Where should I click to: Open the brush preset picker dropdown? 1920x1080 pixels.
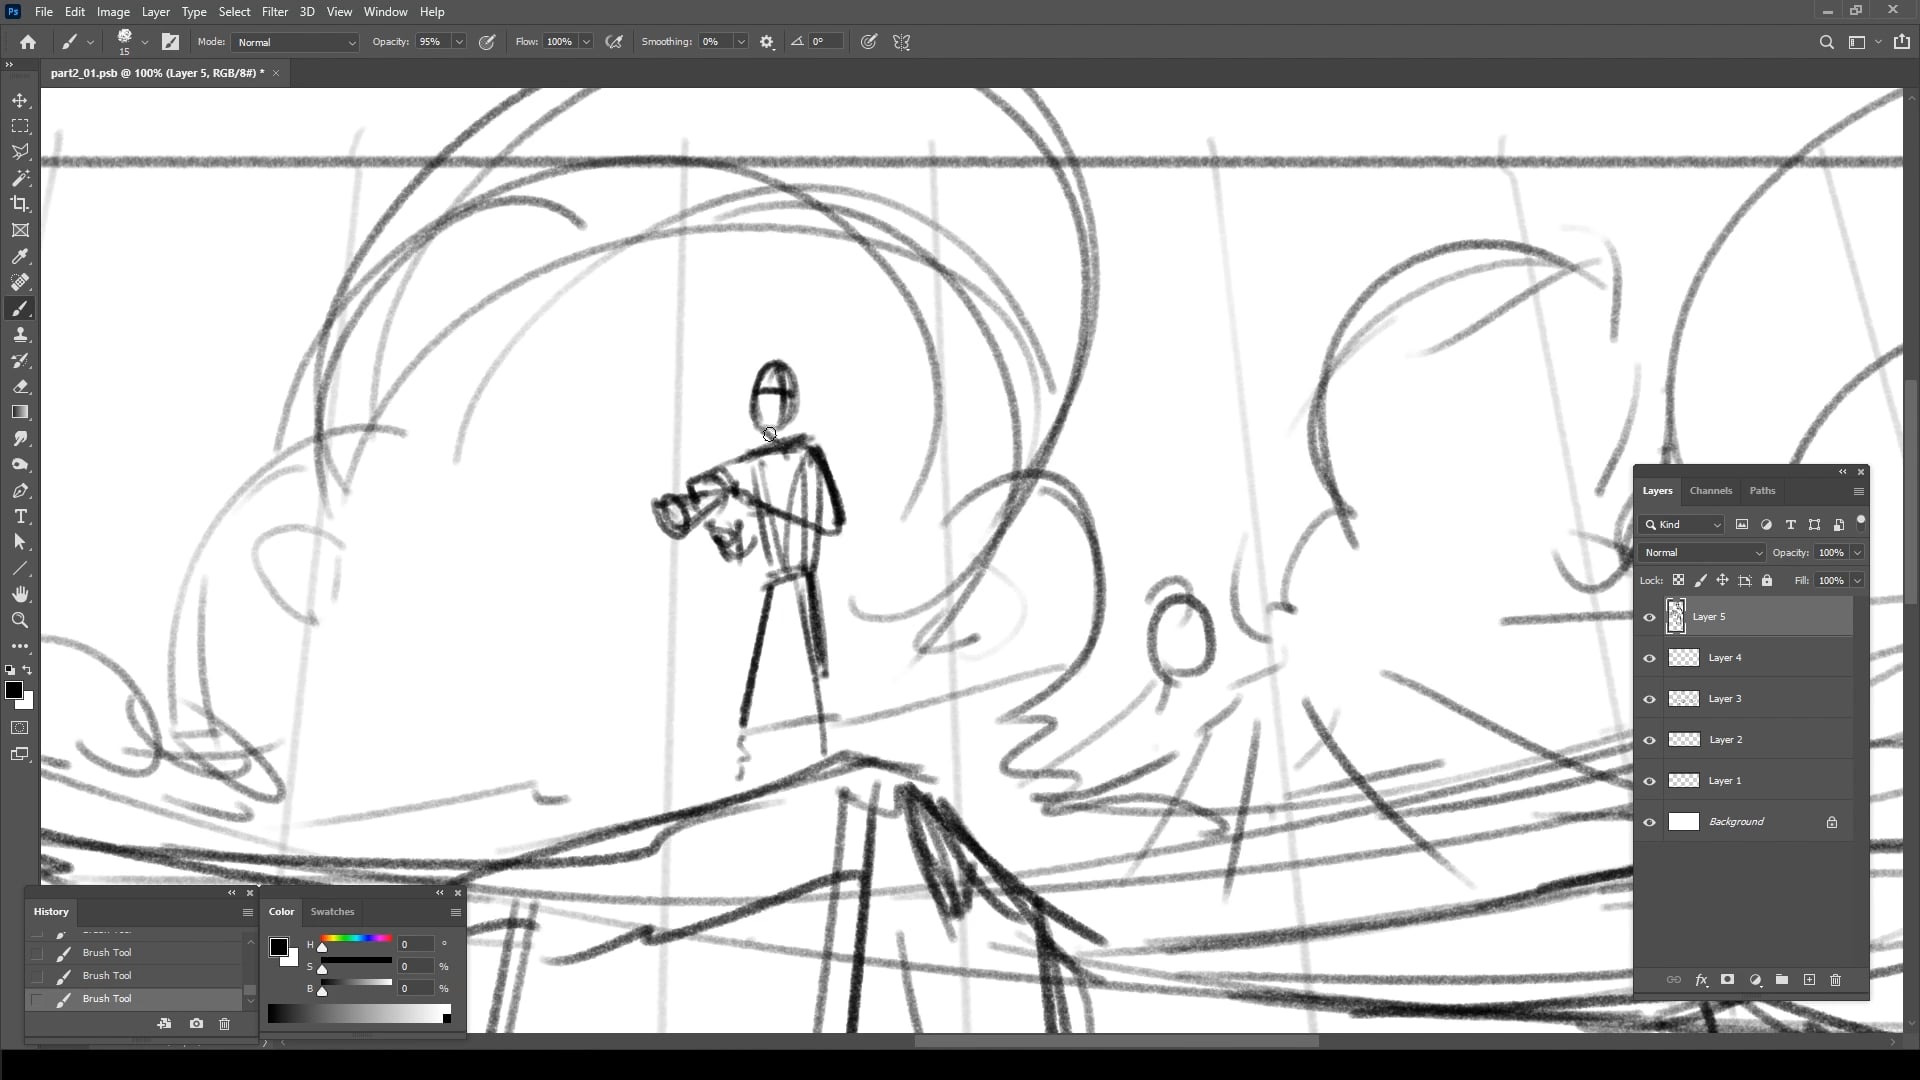click(145, 42)
